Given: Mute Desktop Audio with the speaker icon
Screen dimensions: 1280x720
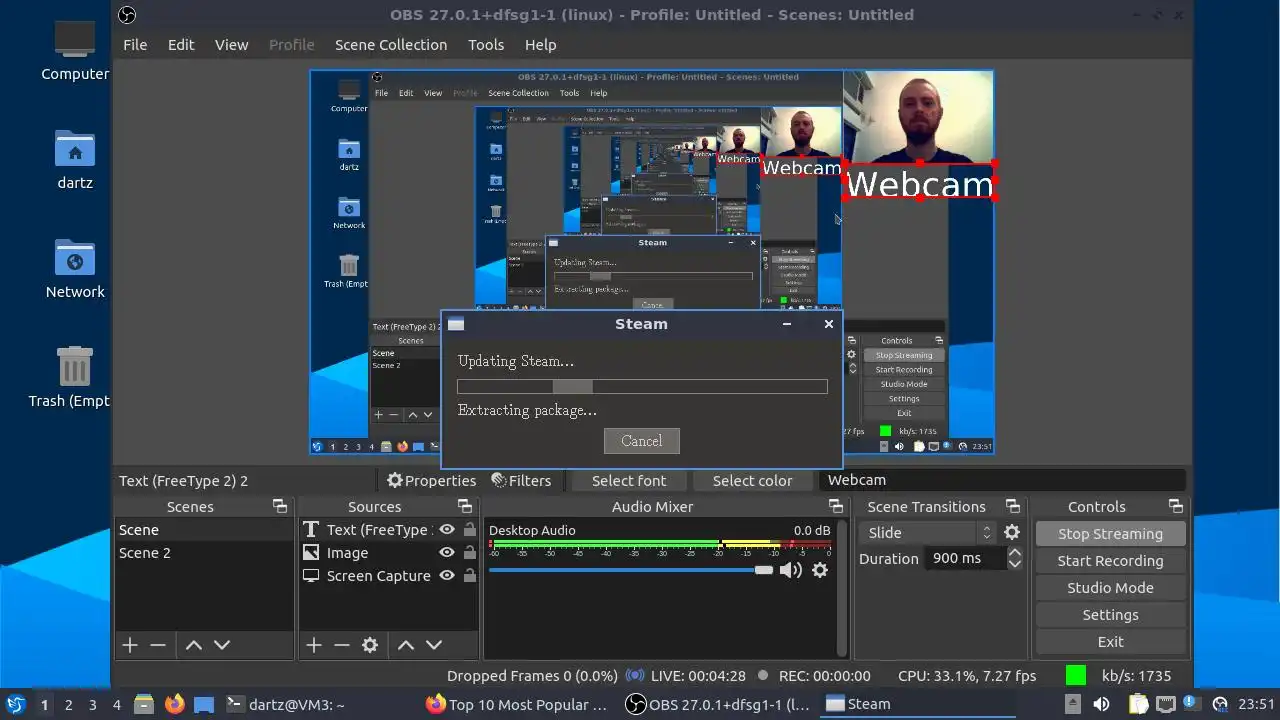Looking at the screenshot, I should [x=791, y=570].
